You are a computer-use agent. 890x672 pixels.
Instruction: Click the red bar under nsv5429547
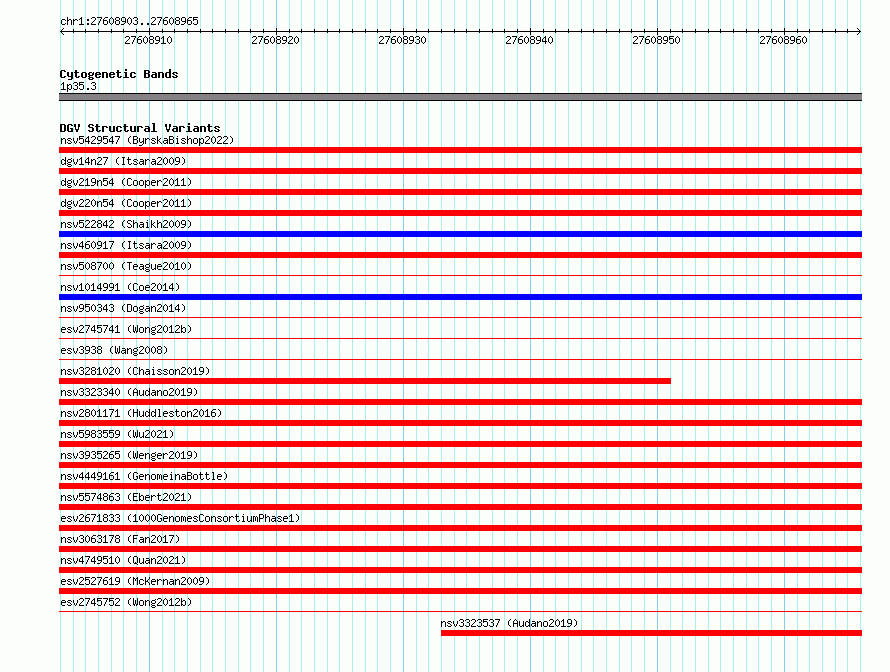coord(460,150)
